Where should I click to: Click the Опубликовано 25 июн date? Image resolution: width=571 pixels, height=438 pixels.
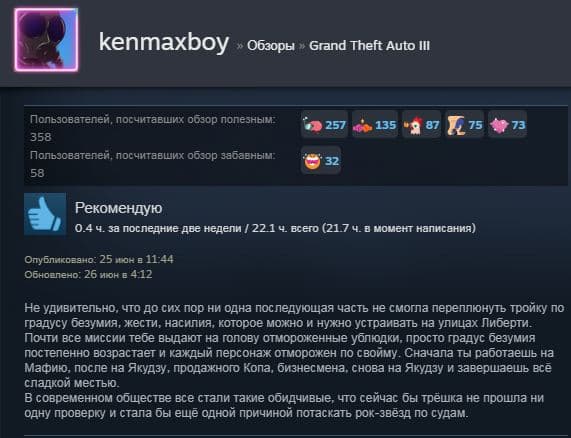[99, 259]
